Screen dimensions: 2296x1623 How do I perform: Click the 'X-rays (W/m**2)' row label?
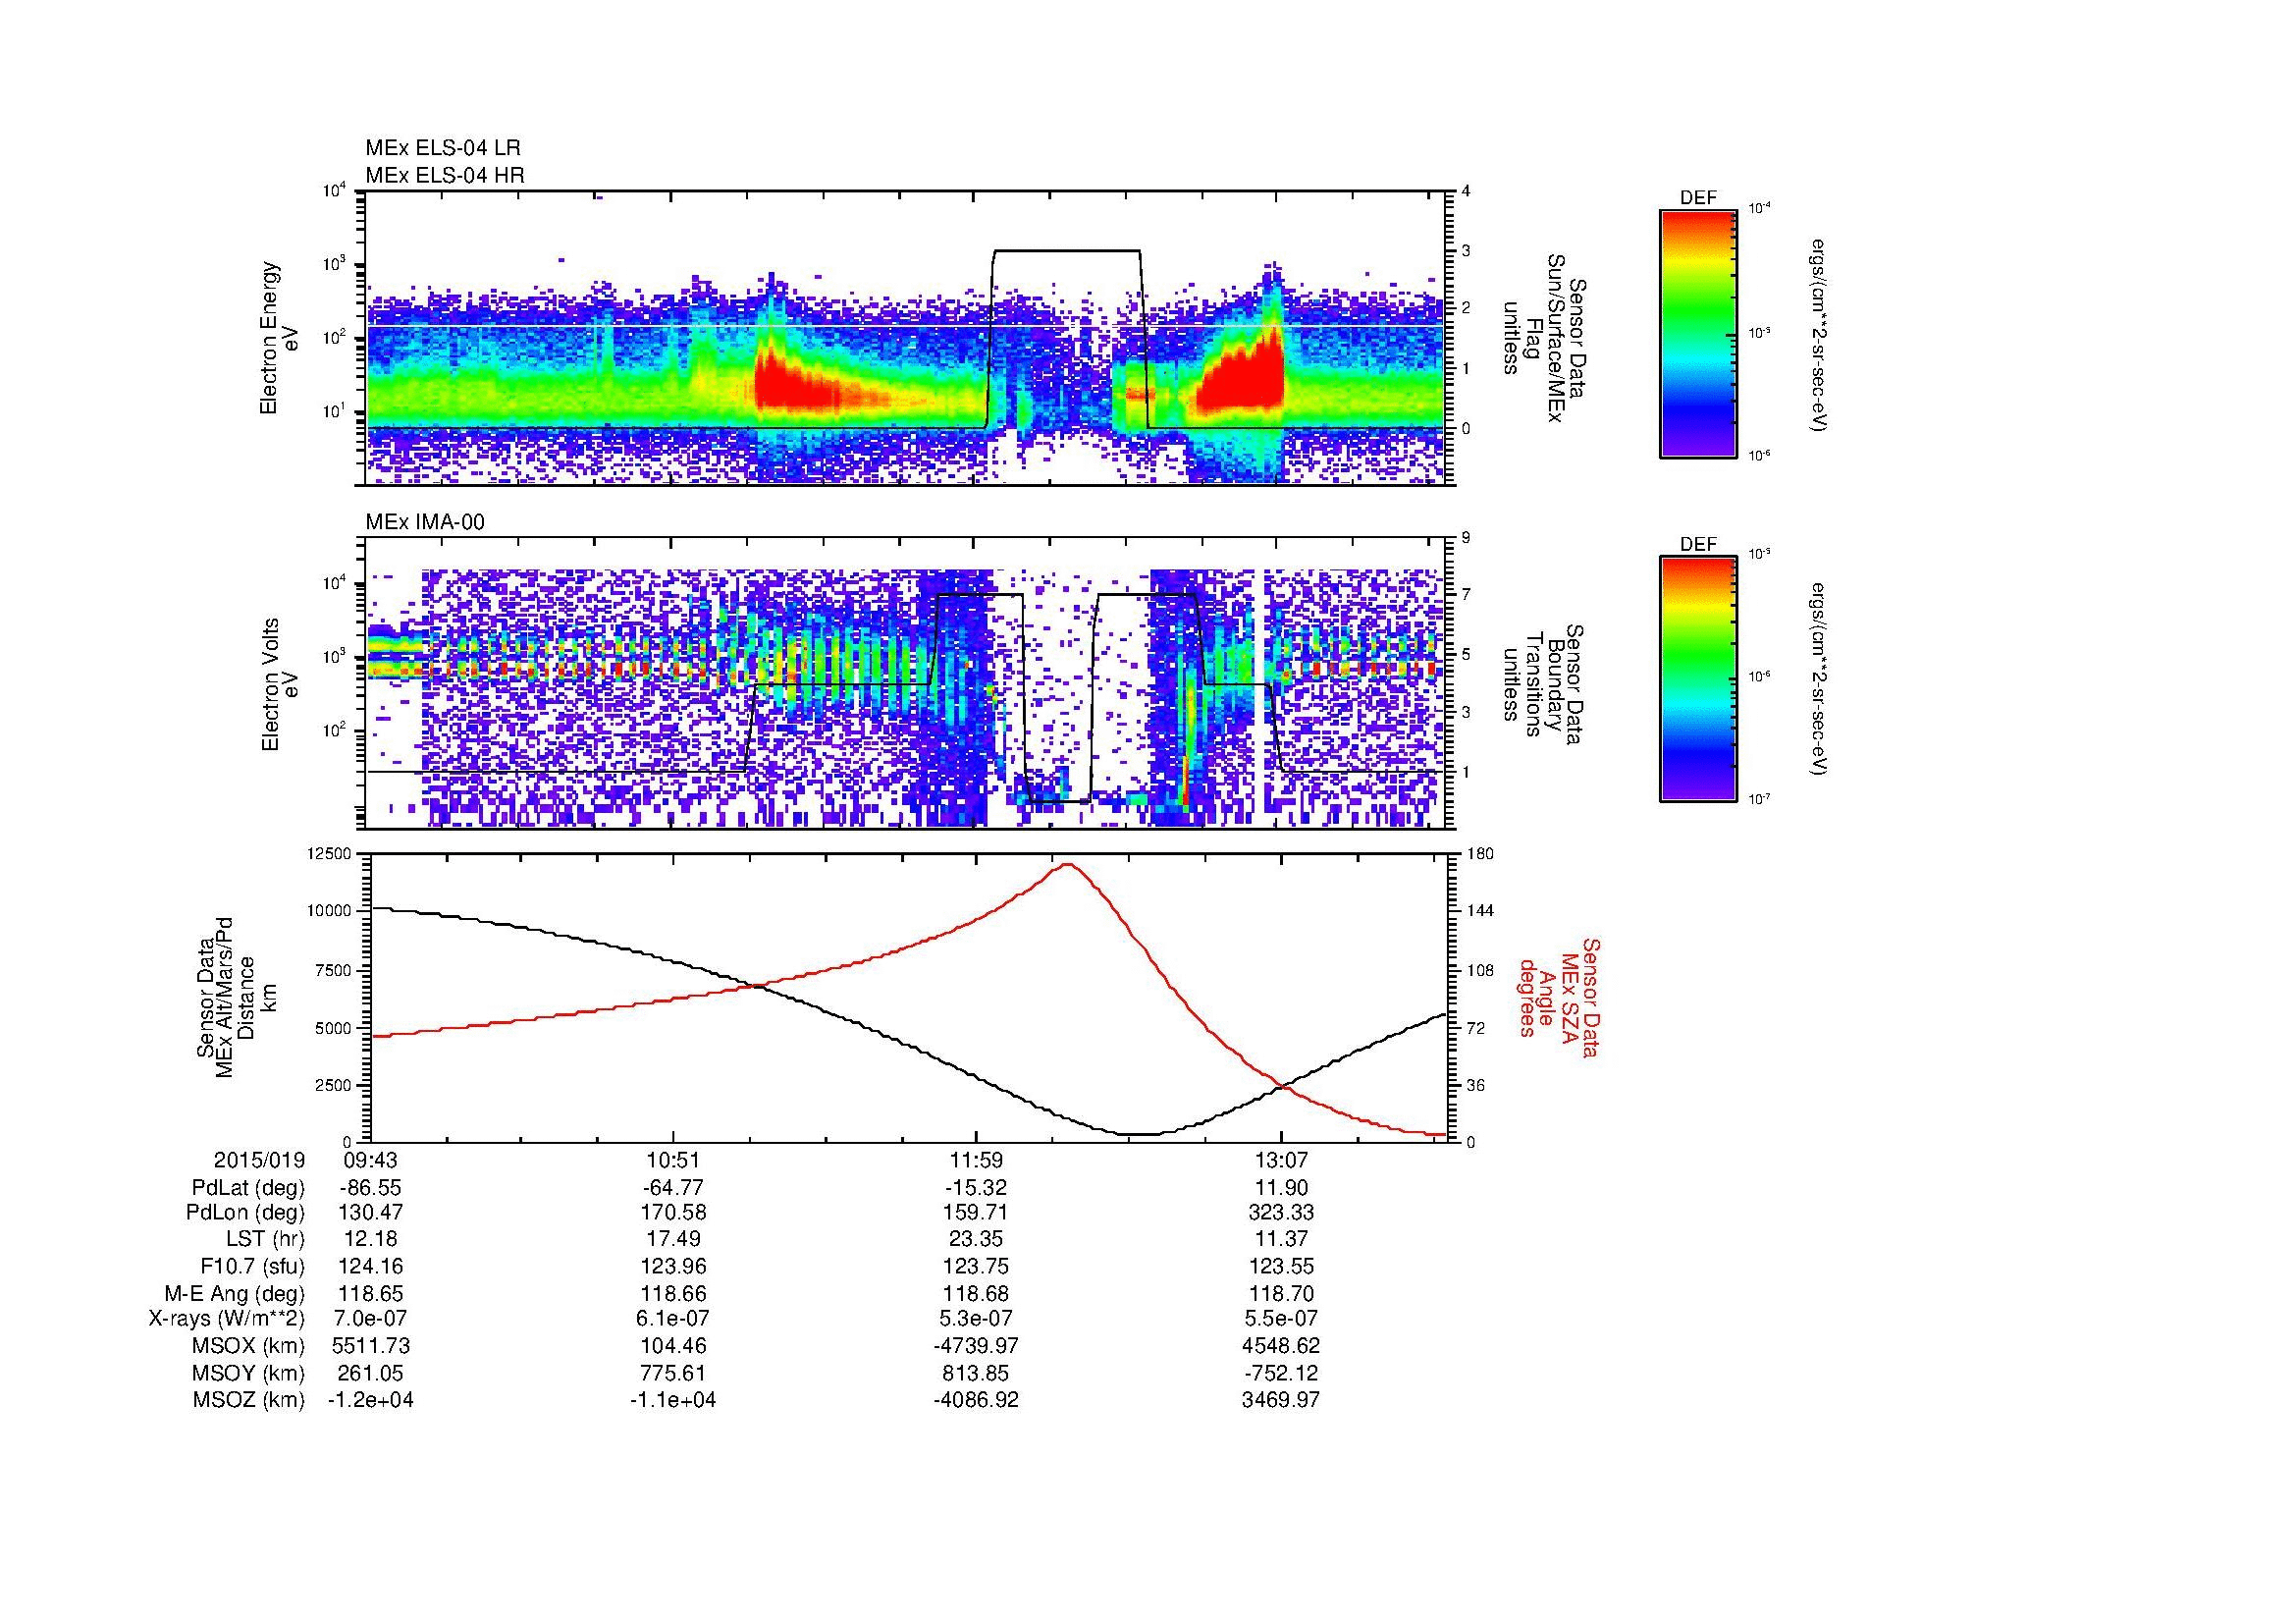pos(226,1320)
